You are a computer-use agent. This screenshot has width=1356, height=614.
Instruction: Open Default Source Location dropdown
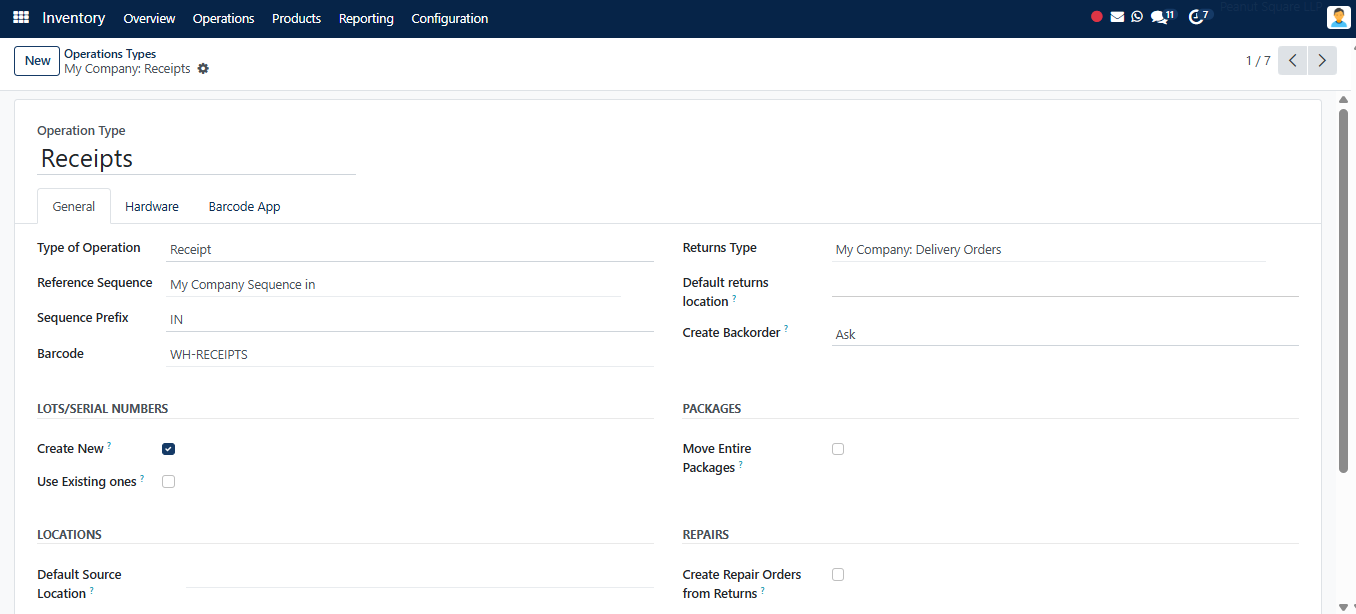click(420, 576)
